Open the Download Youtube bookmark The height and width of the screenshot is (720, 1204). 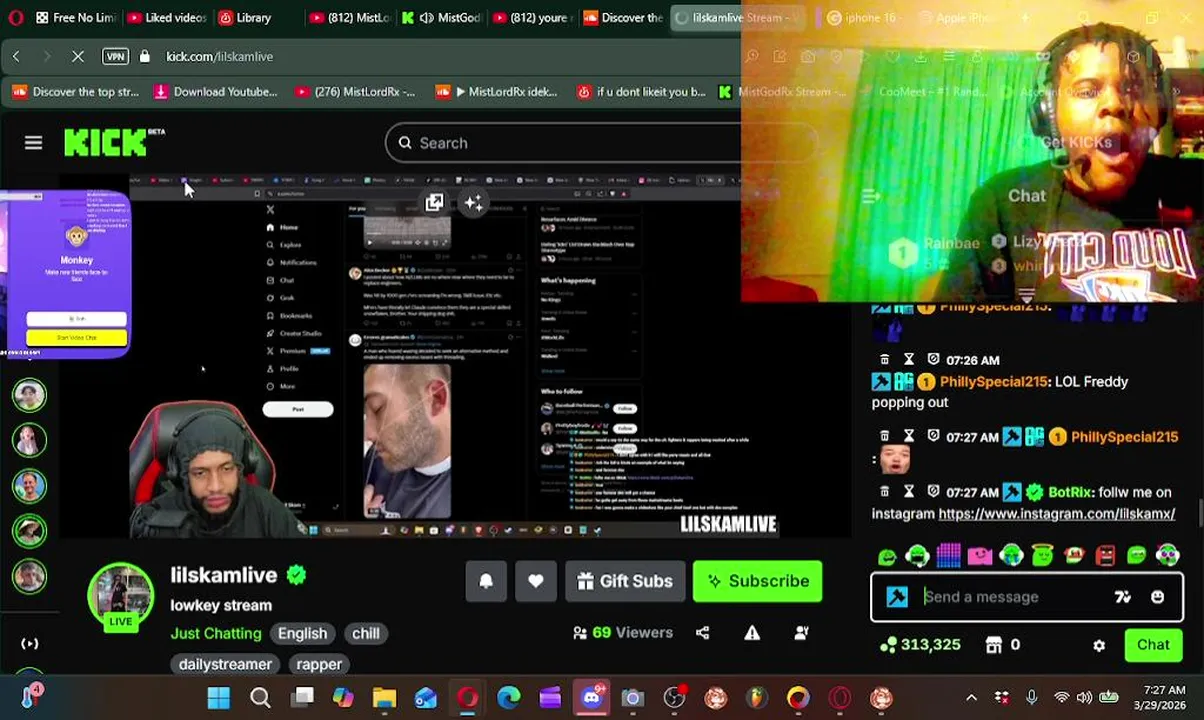pyautogui.click(x=215, y=92)
